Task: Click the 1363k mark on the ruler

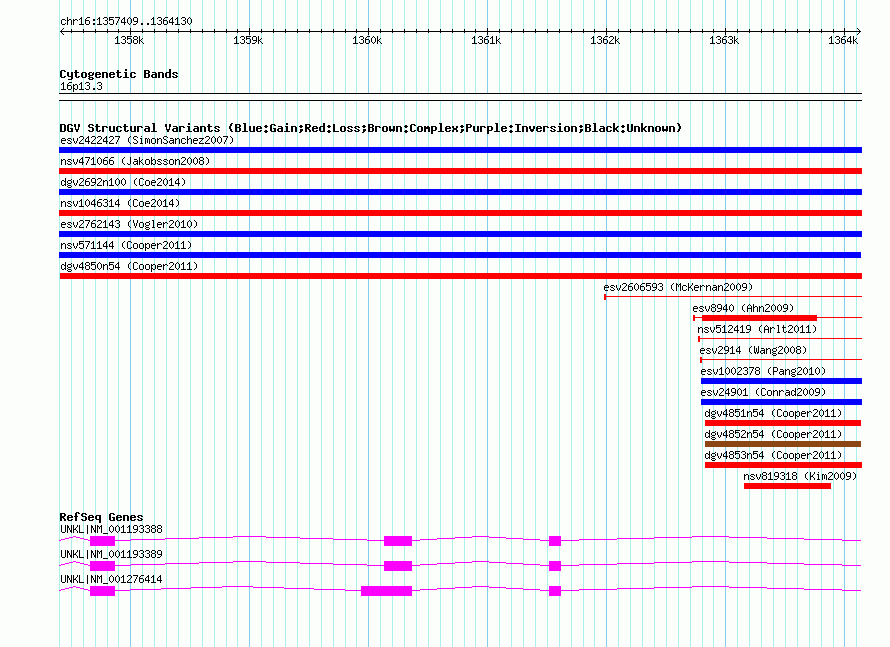Action: (723, 41)
